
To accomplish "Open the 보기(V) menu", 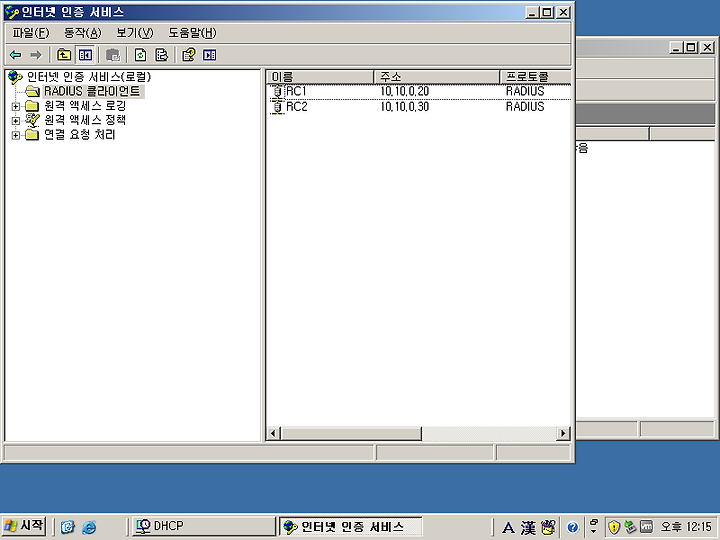I will click(x=135, y=33).
